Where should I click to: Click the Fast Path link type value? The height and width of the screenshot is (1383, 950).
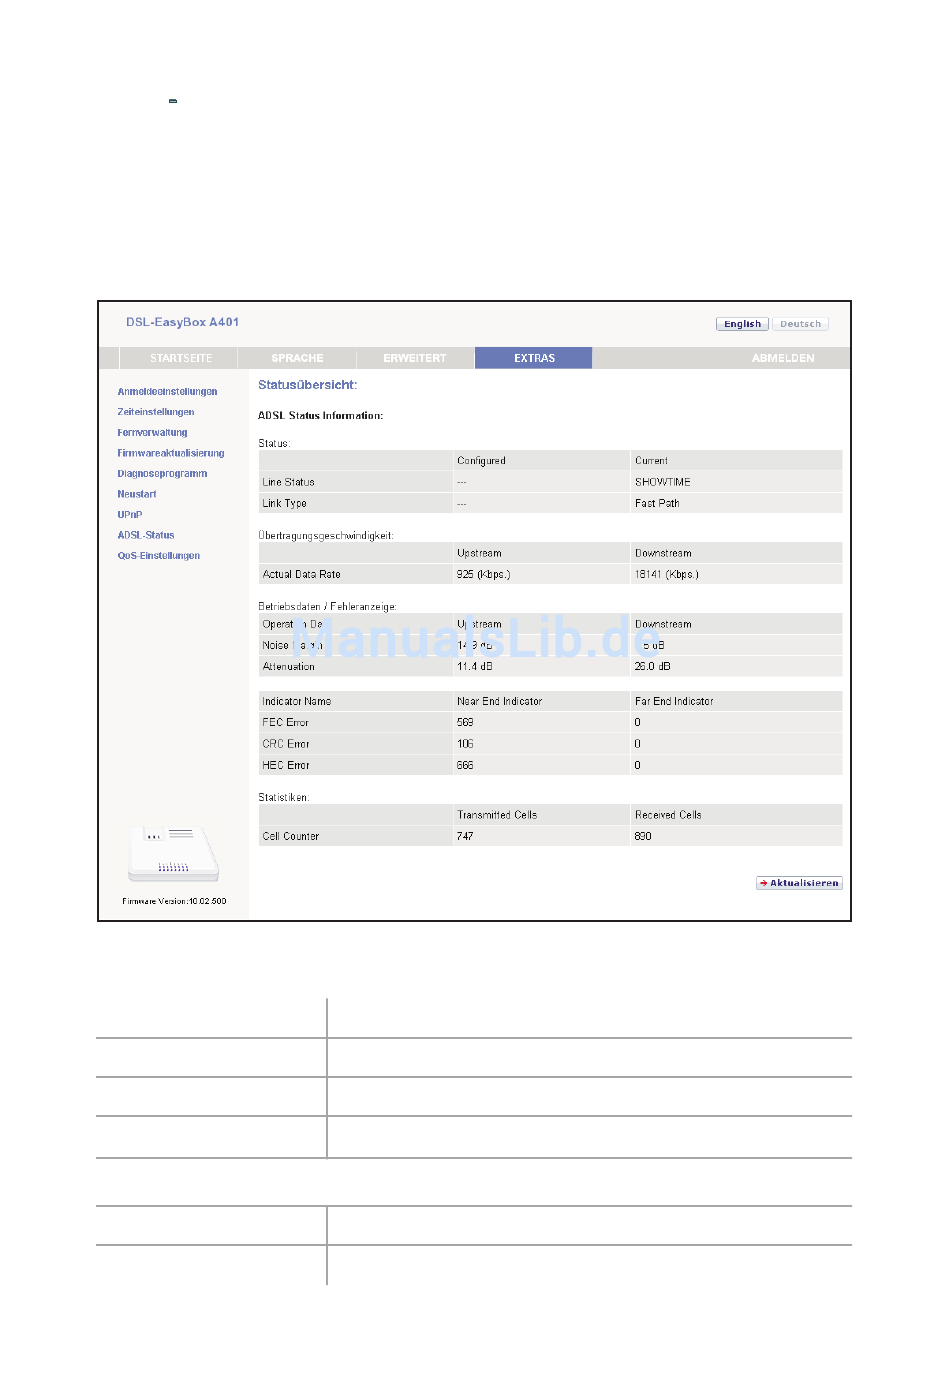[x=657, y=503]
